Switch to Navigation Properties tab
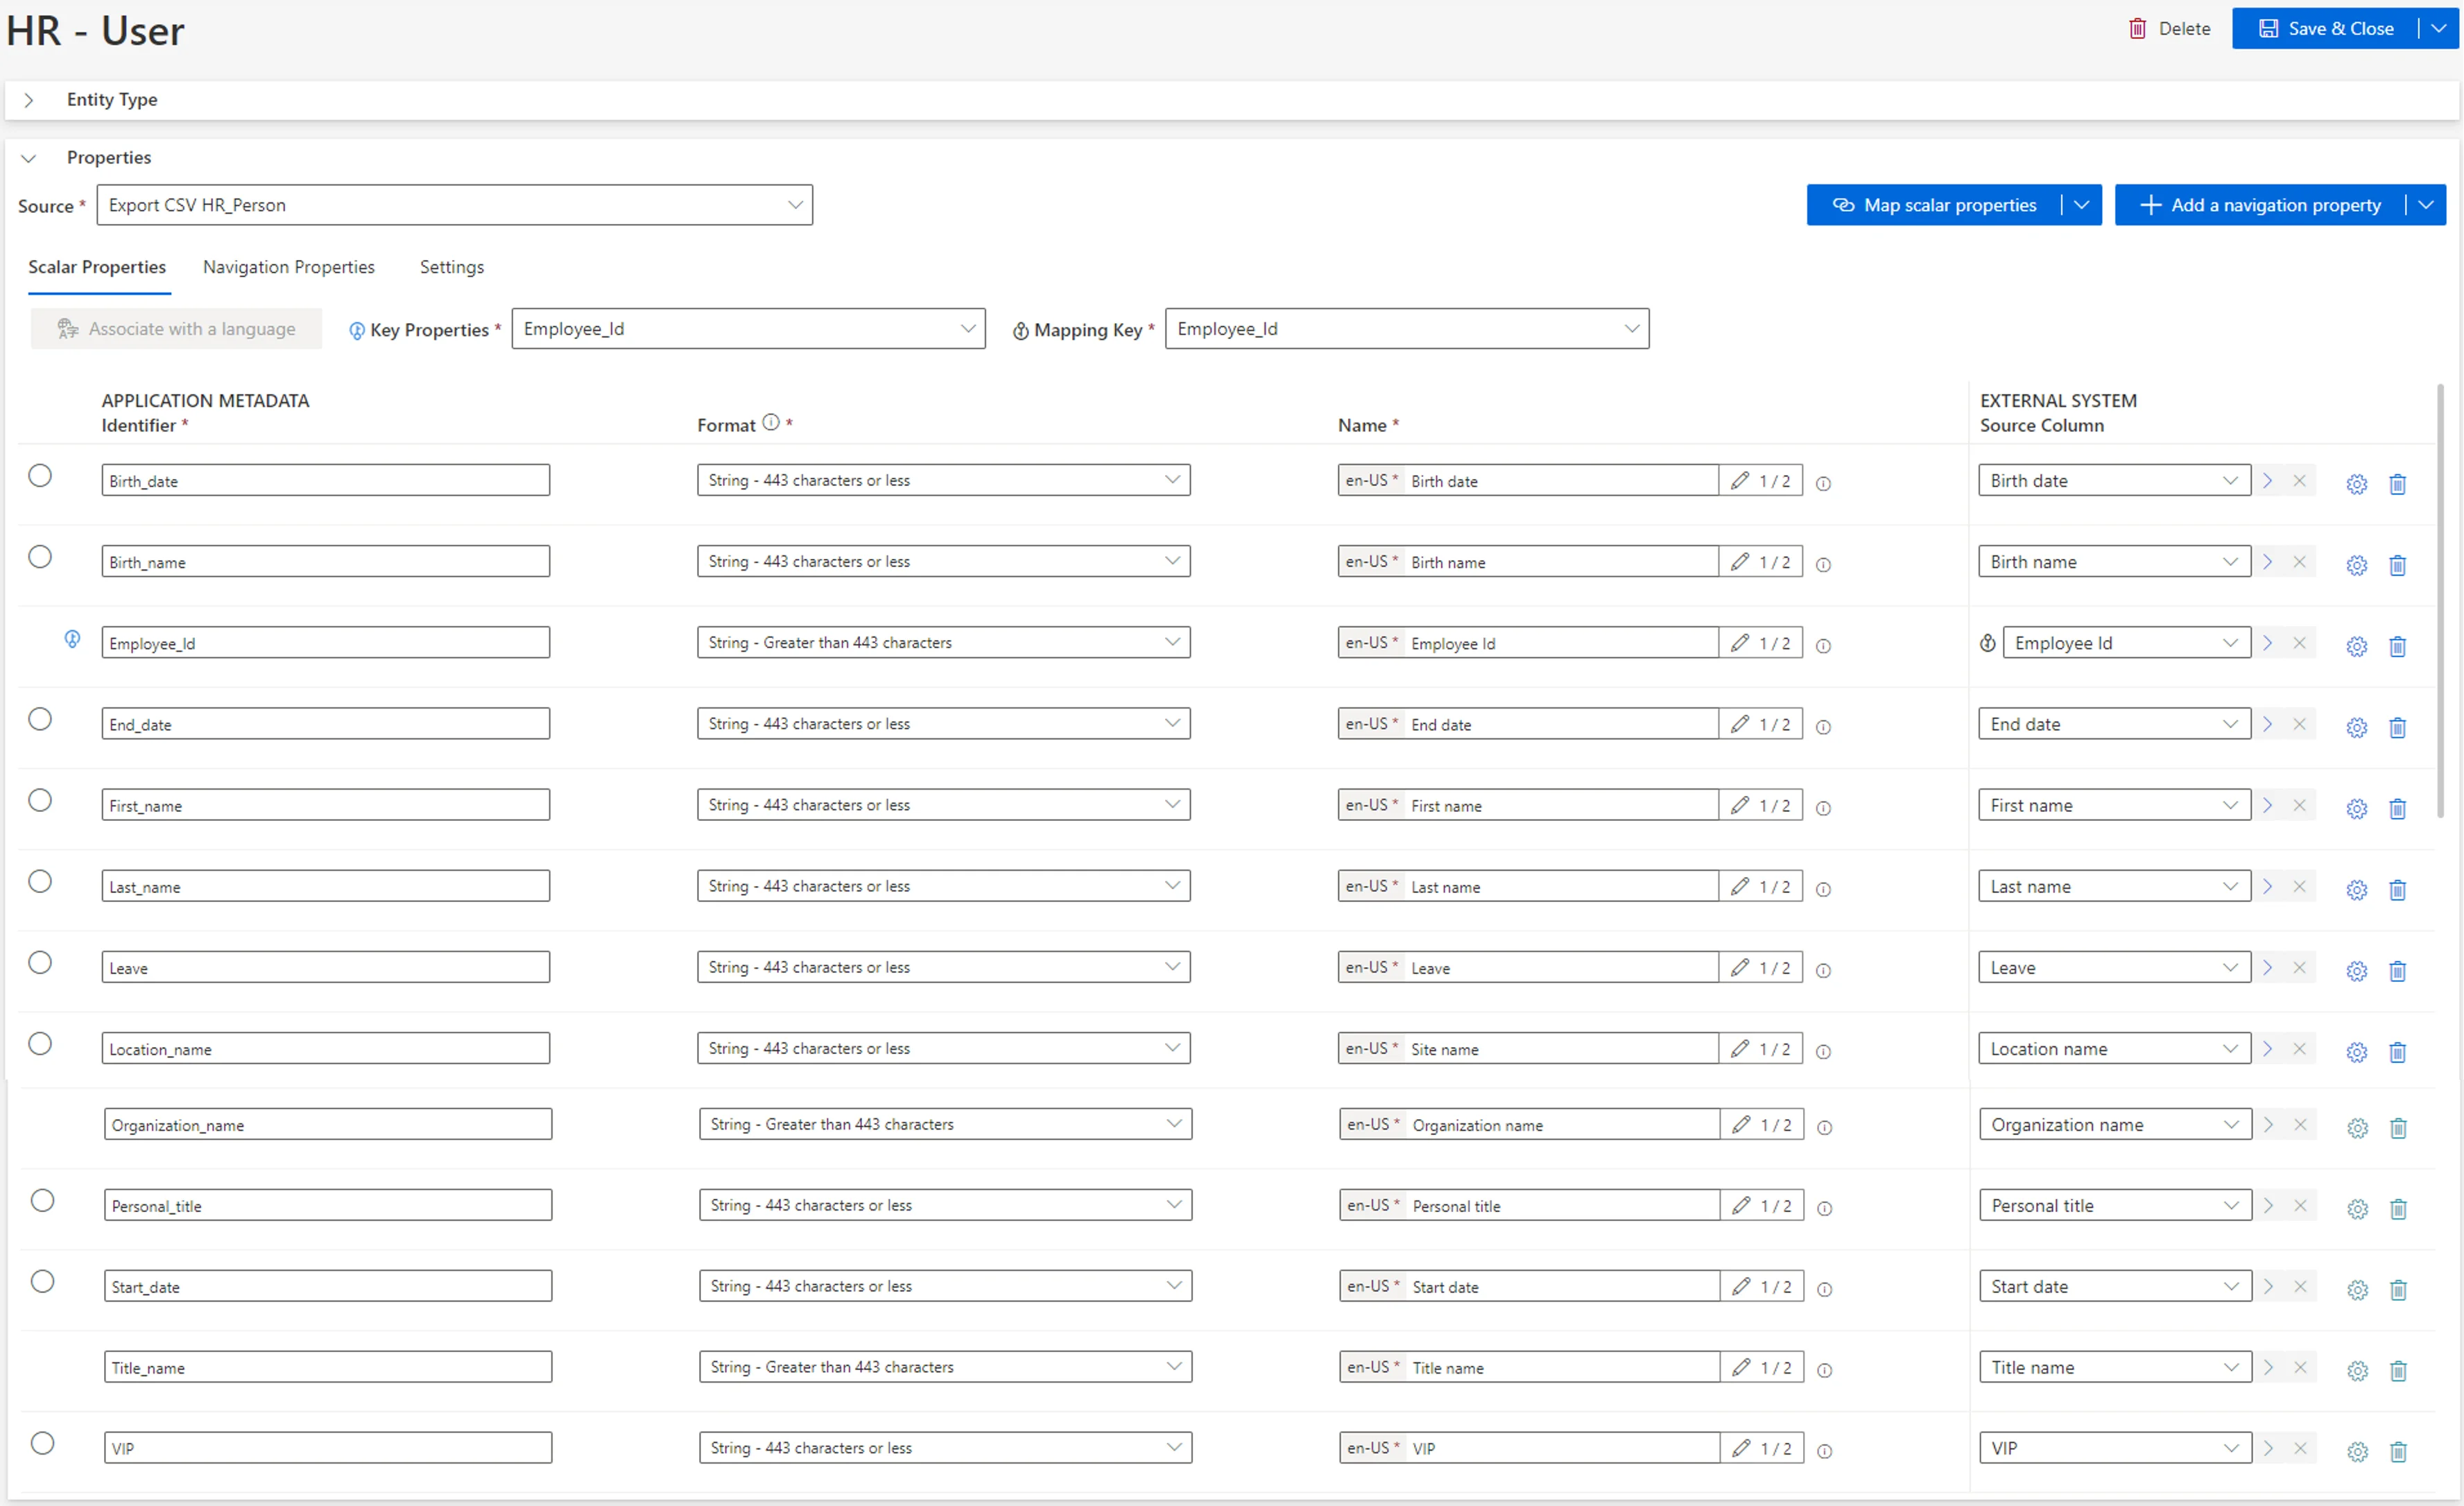Screen dimensions: 2464x1506 pos(289,267)
